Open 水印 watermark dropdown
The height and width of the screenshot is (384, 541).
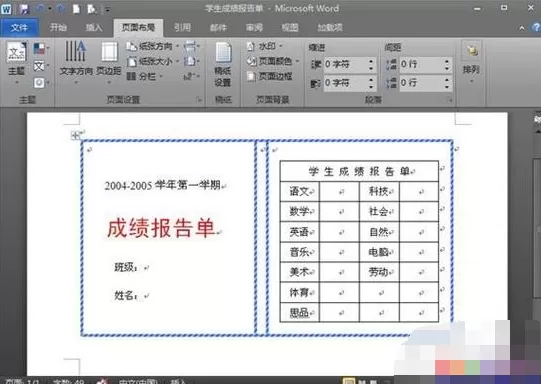[x=265, y=46]
